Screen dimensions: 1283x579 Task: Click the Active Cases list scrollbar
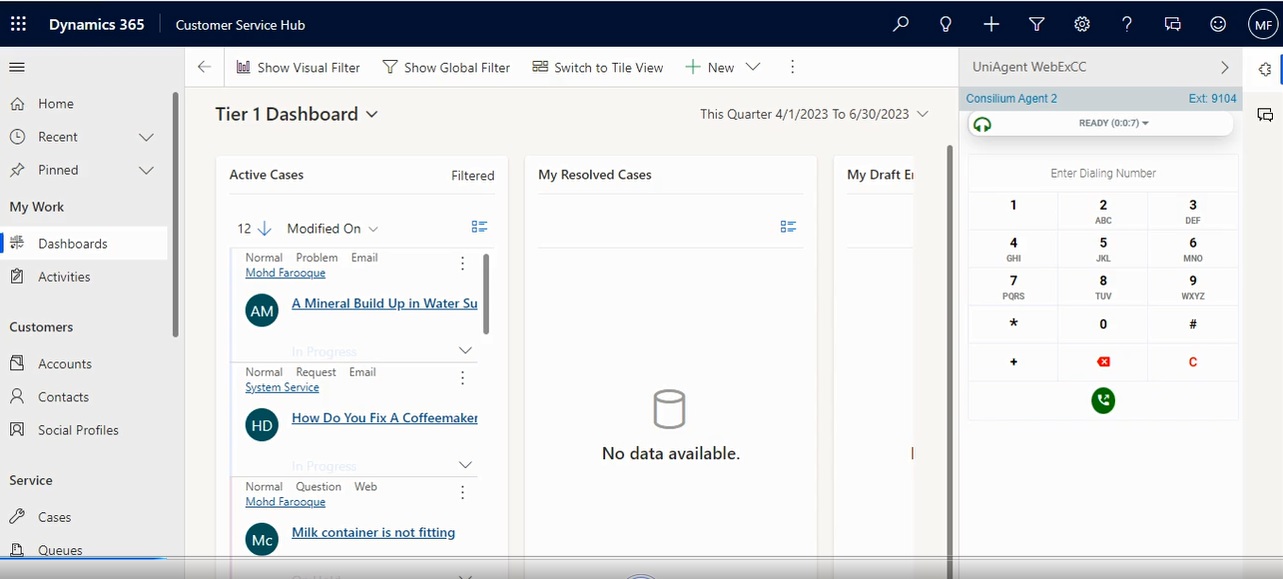click(x=486, y=293)
